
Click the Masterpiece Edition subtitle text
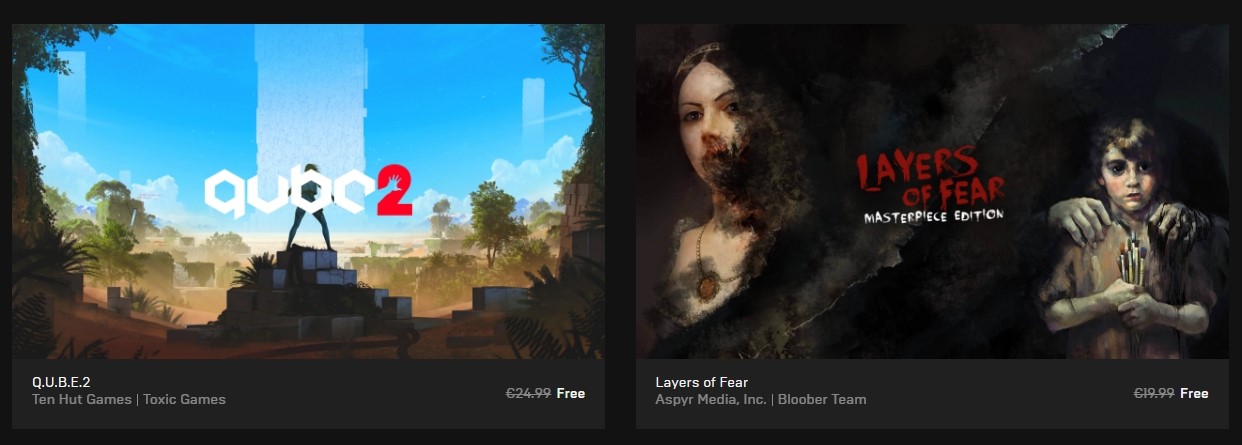pos(934,215)
